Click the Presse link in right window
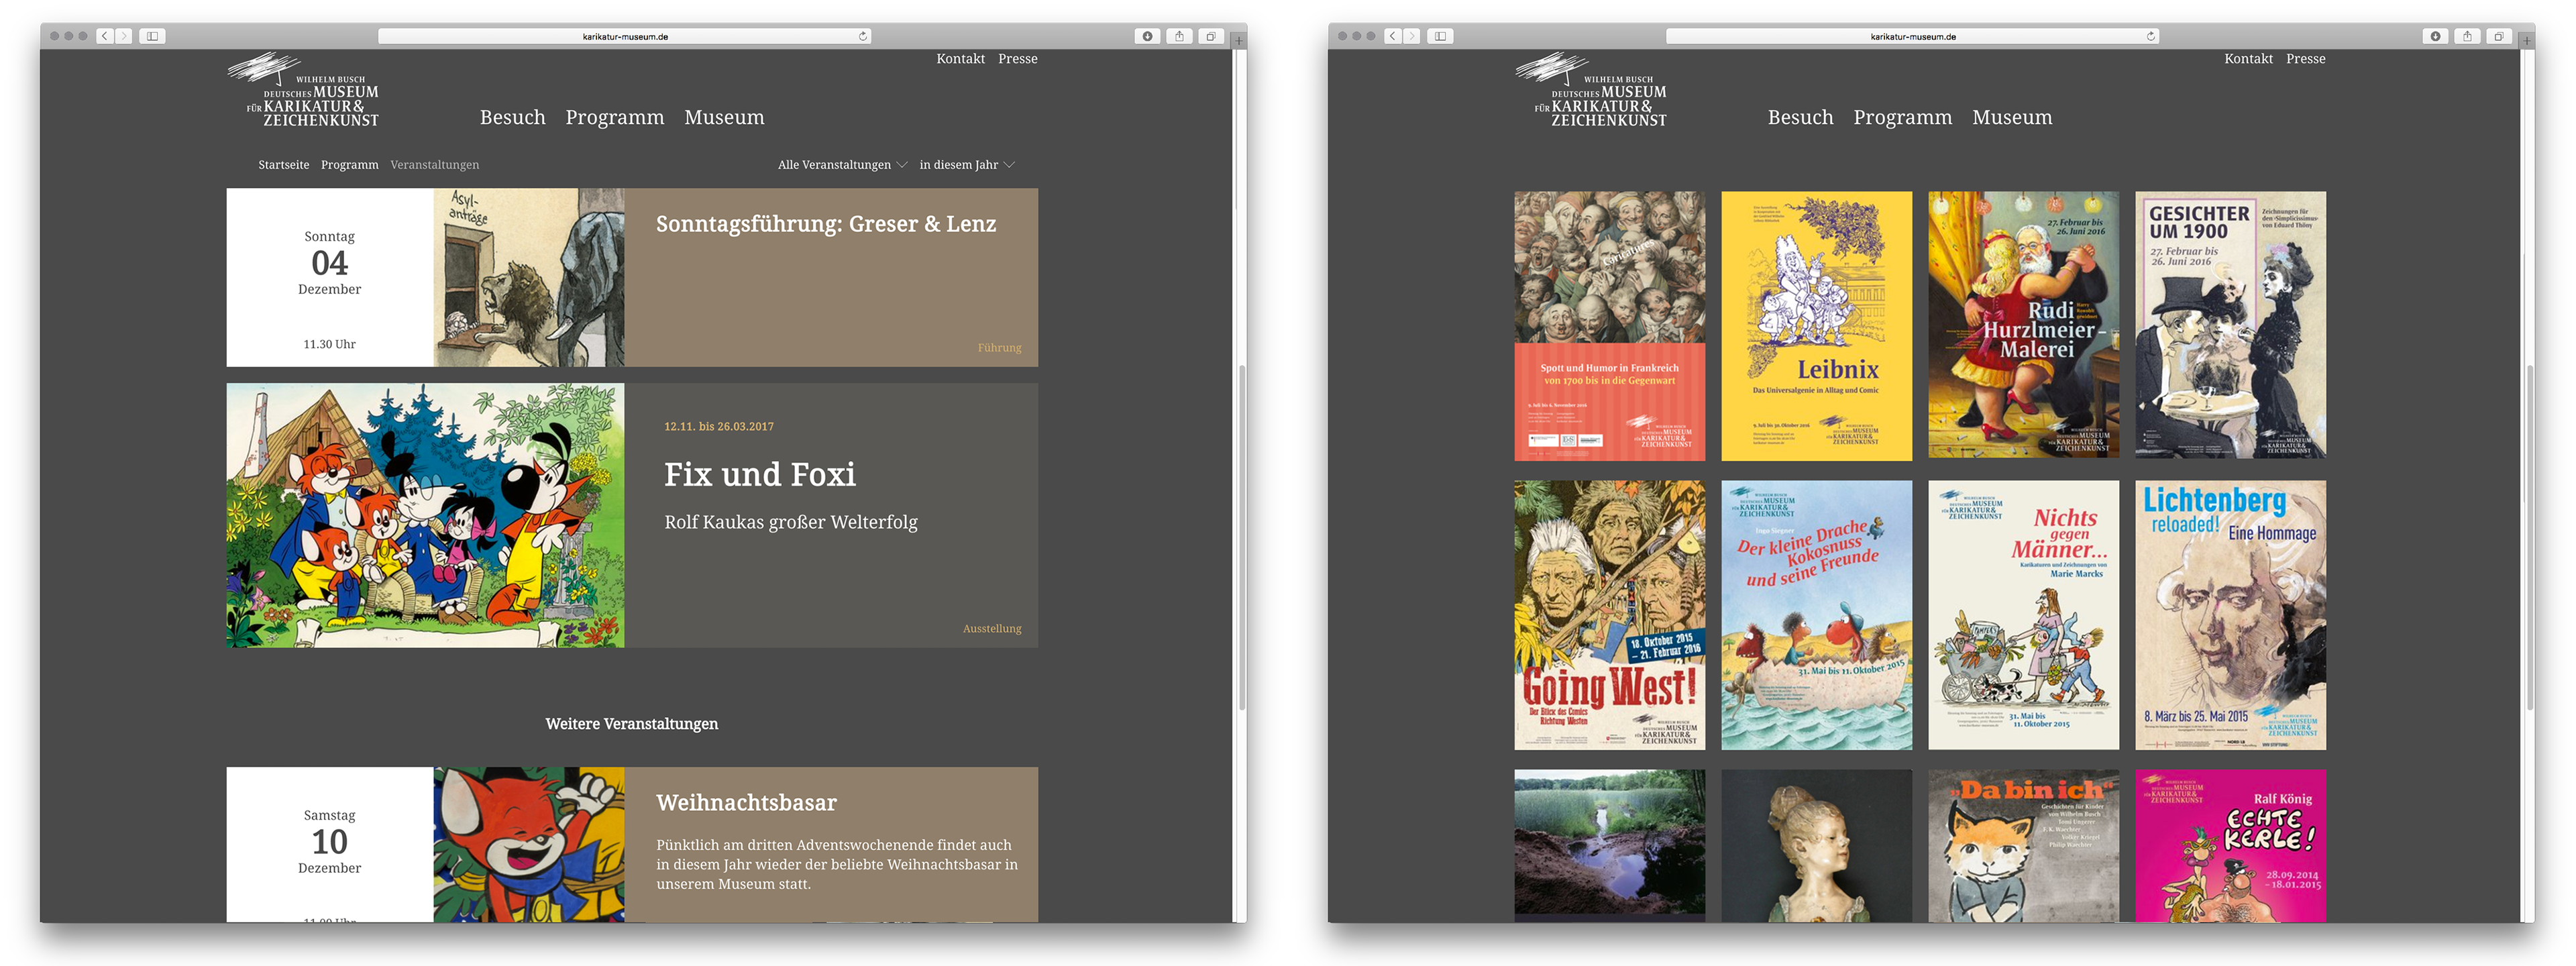The width and height of the screenshot is (2576, 966). click(2305, 59)
